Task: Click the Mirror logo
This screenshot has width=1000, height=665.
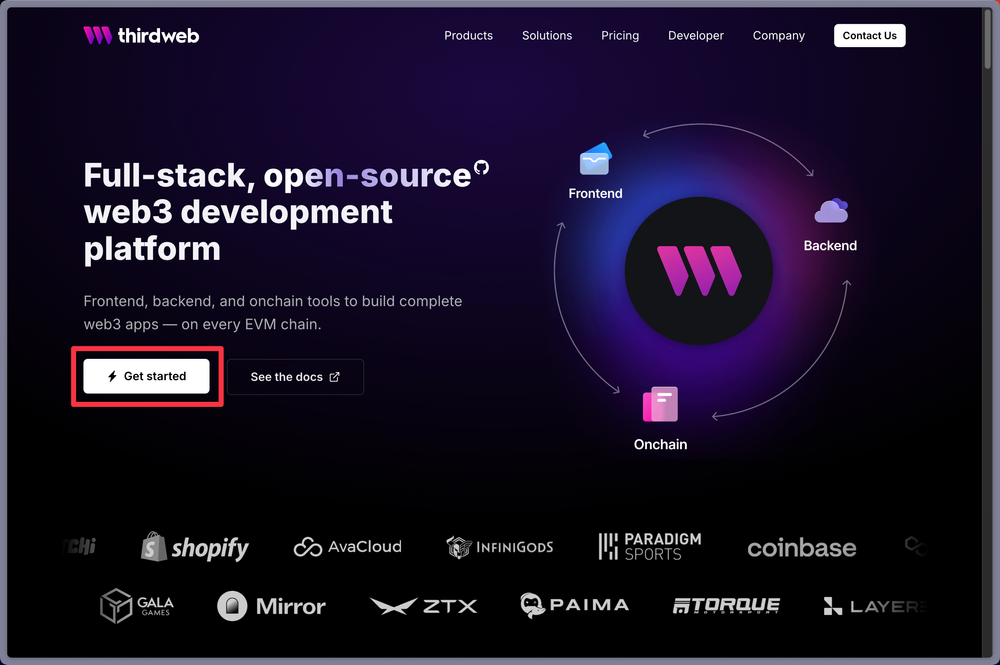Action: click(271, 605)
